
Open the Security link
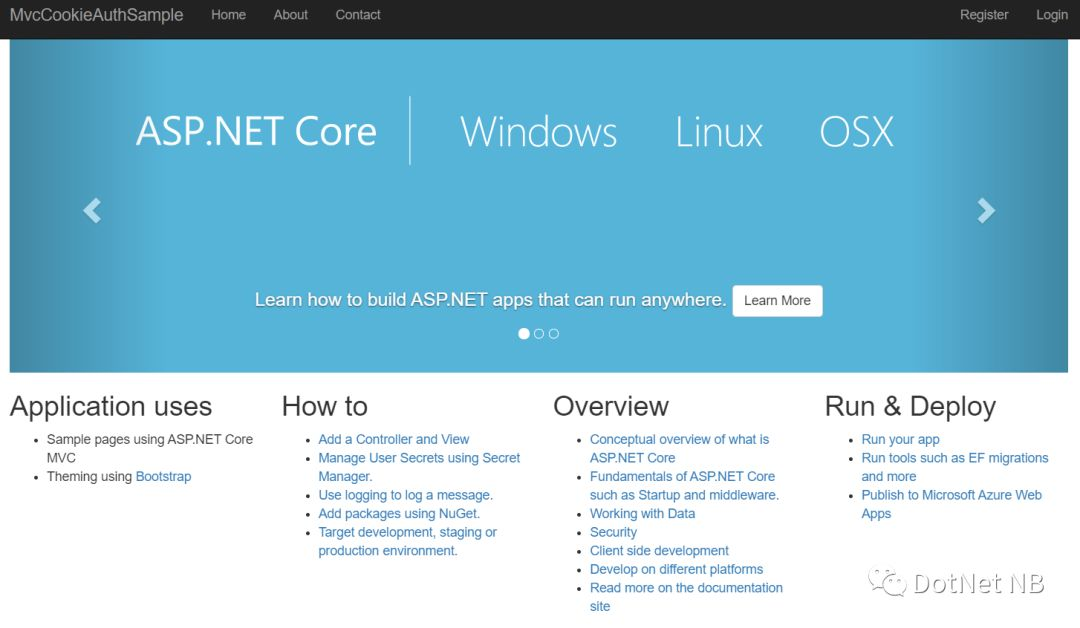click(x=613, y=532)
